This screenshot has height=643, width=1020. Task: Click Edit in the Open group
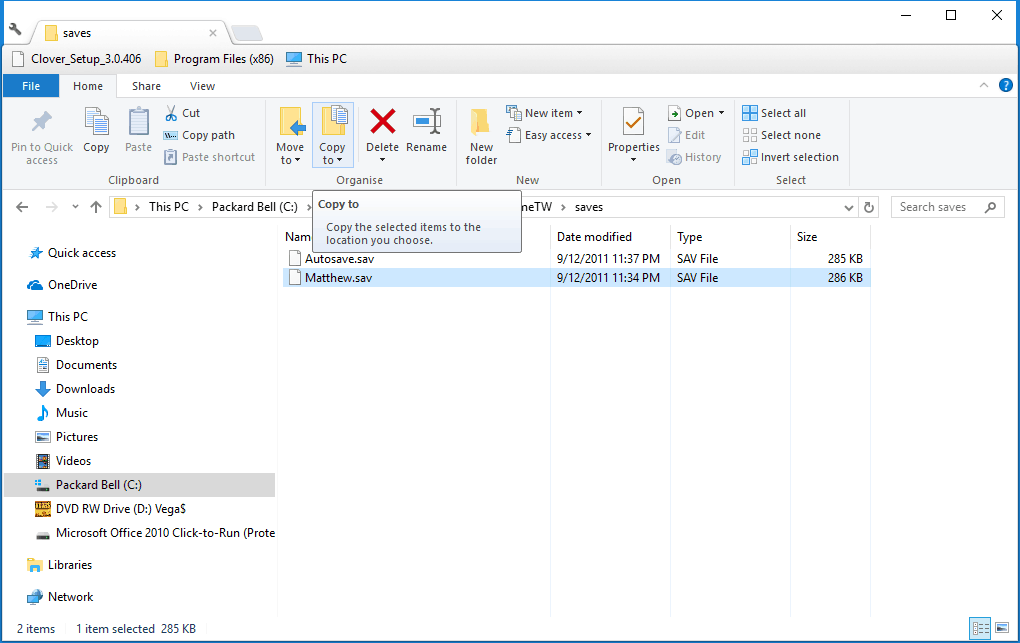(x=687, y=135)
